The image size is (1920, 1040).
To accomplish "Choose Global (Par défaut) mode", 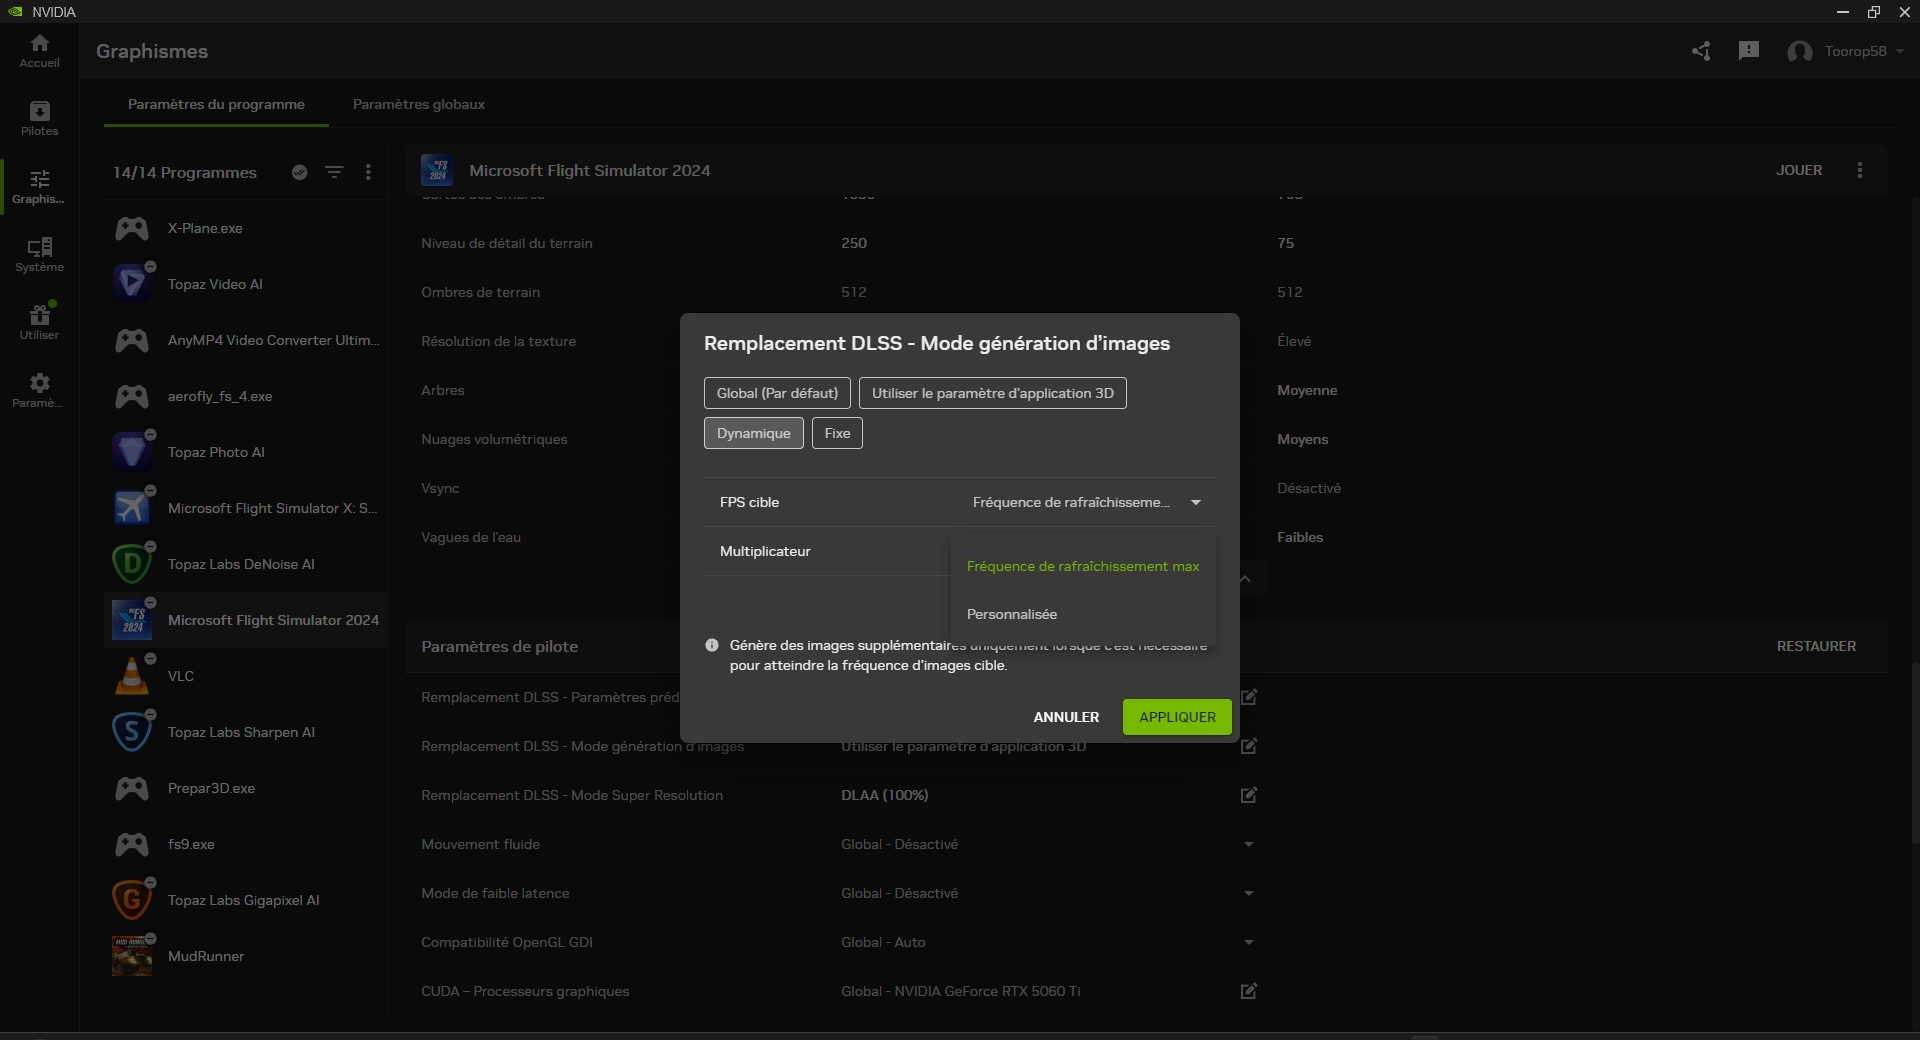I will click(777, 393).
